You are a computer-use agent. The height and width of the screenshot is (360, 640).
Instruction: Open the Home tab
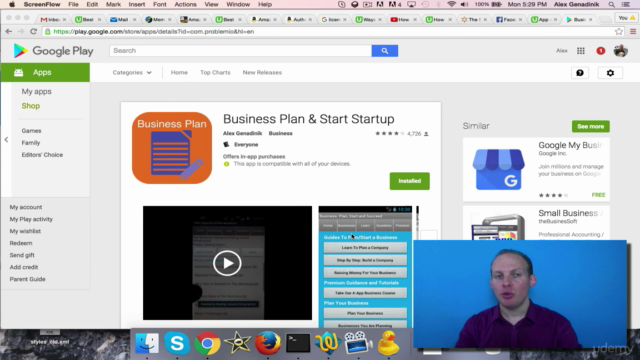pos(179,73)
